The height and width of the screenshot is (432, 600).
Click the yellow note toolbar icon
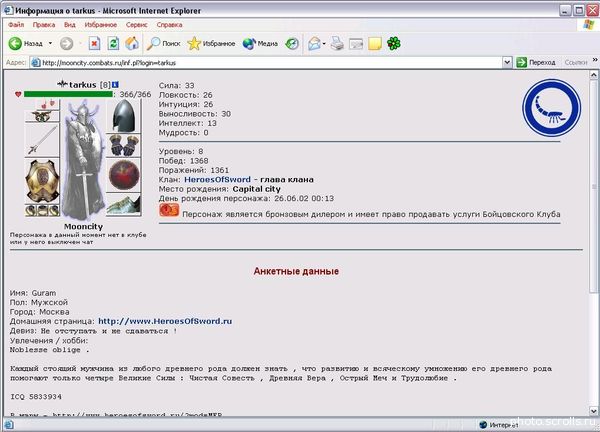click(x=375, y=44)
